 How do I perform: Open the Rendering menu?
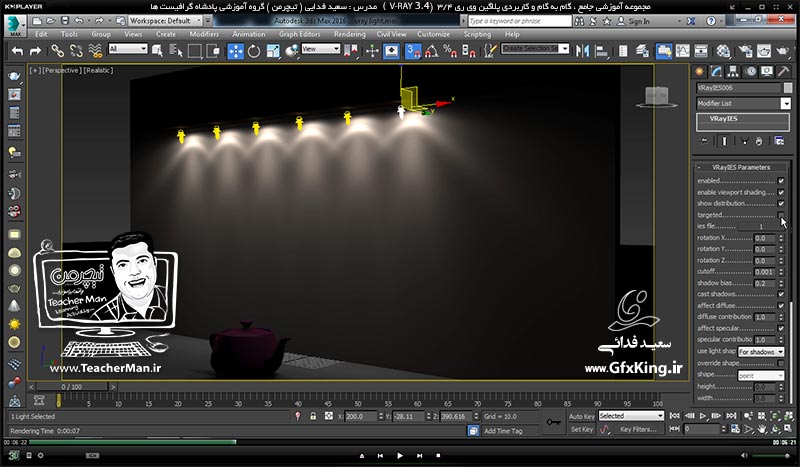[x=349, y=34]
